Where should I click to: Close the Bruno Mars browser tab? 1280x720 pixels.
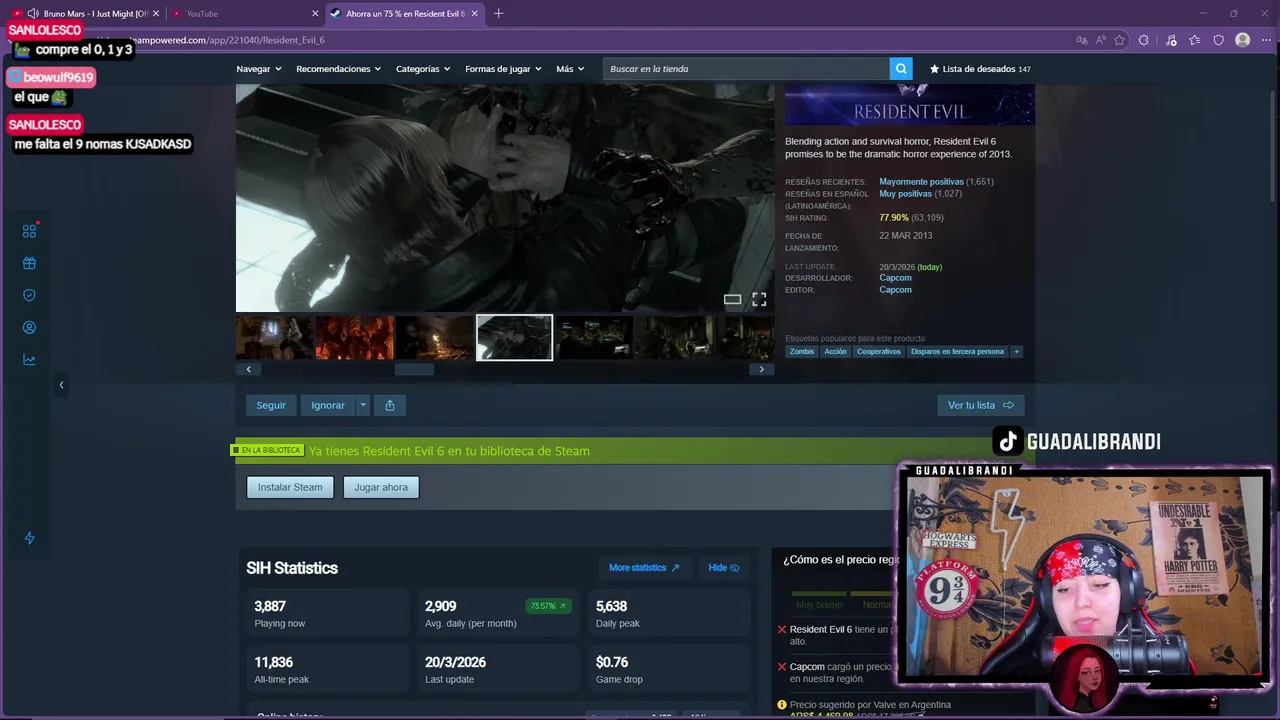tap(156, 13)
